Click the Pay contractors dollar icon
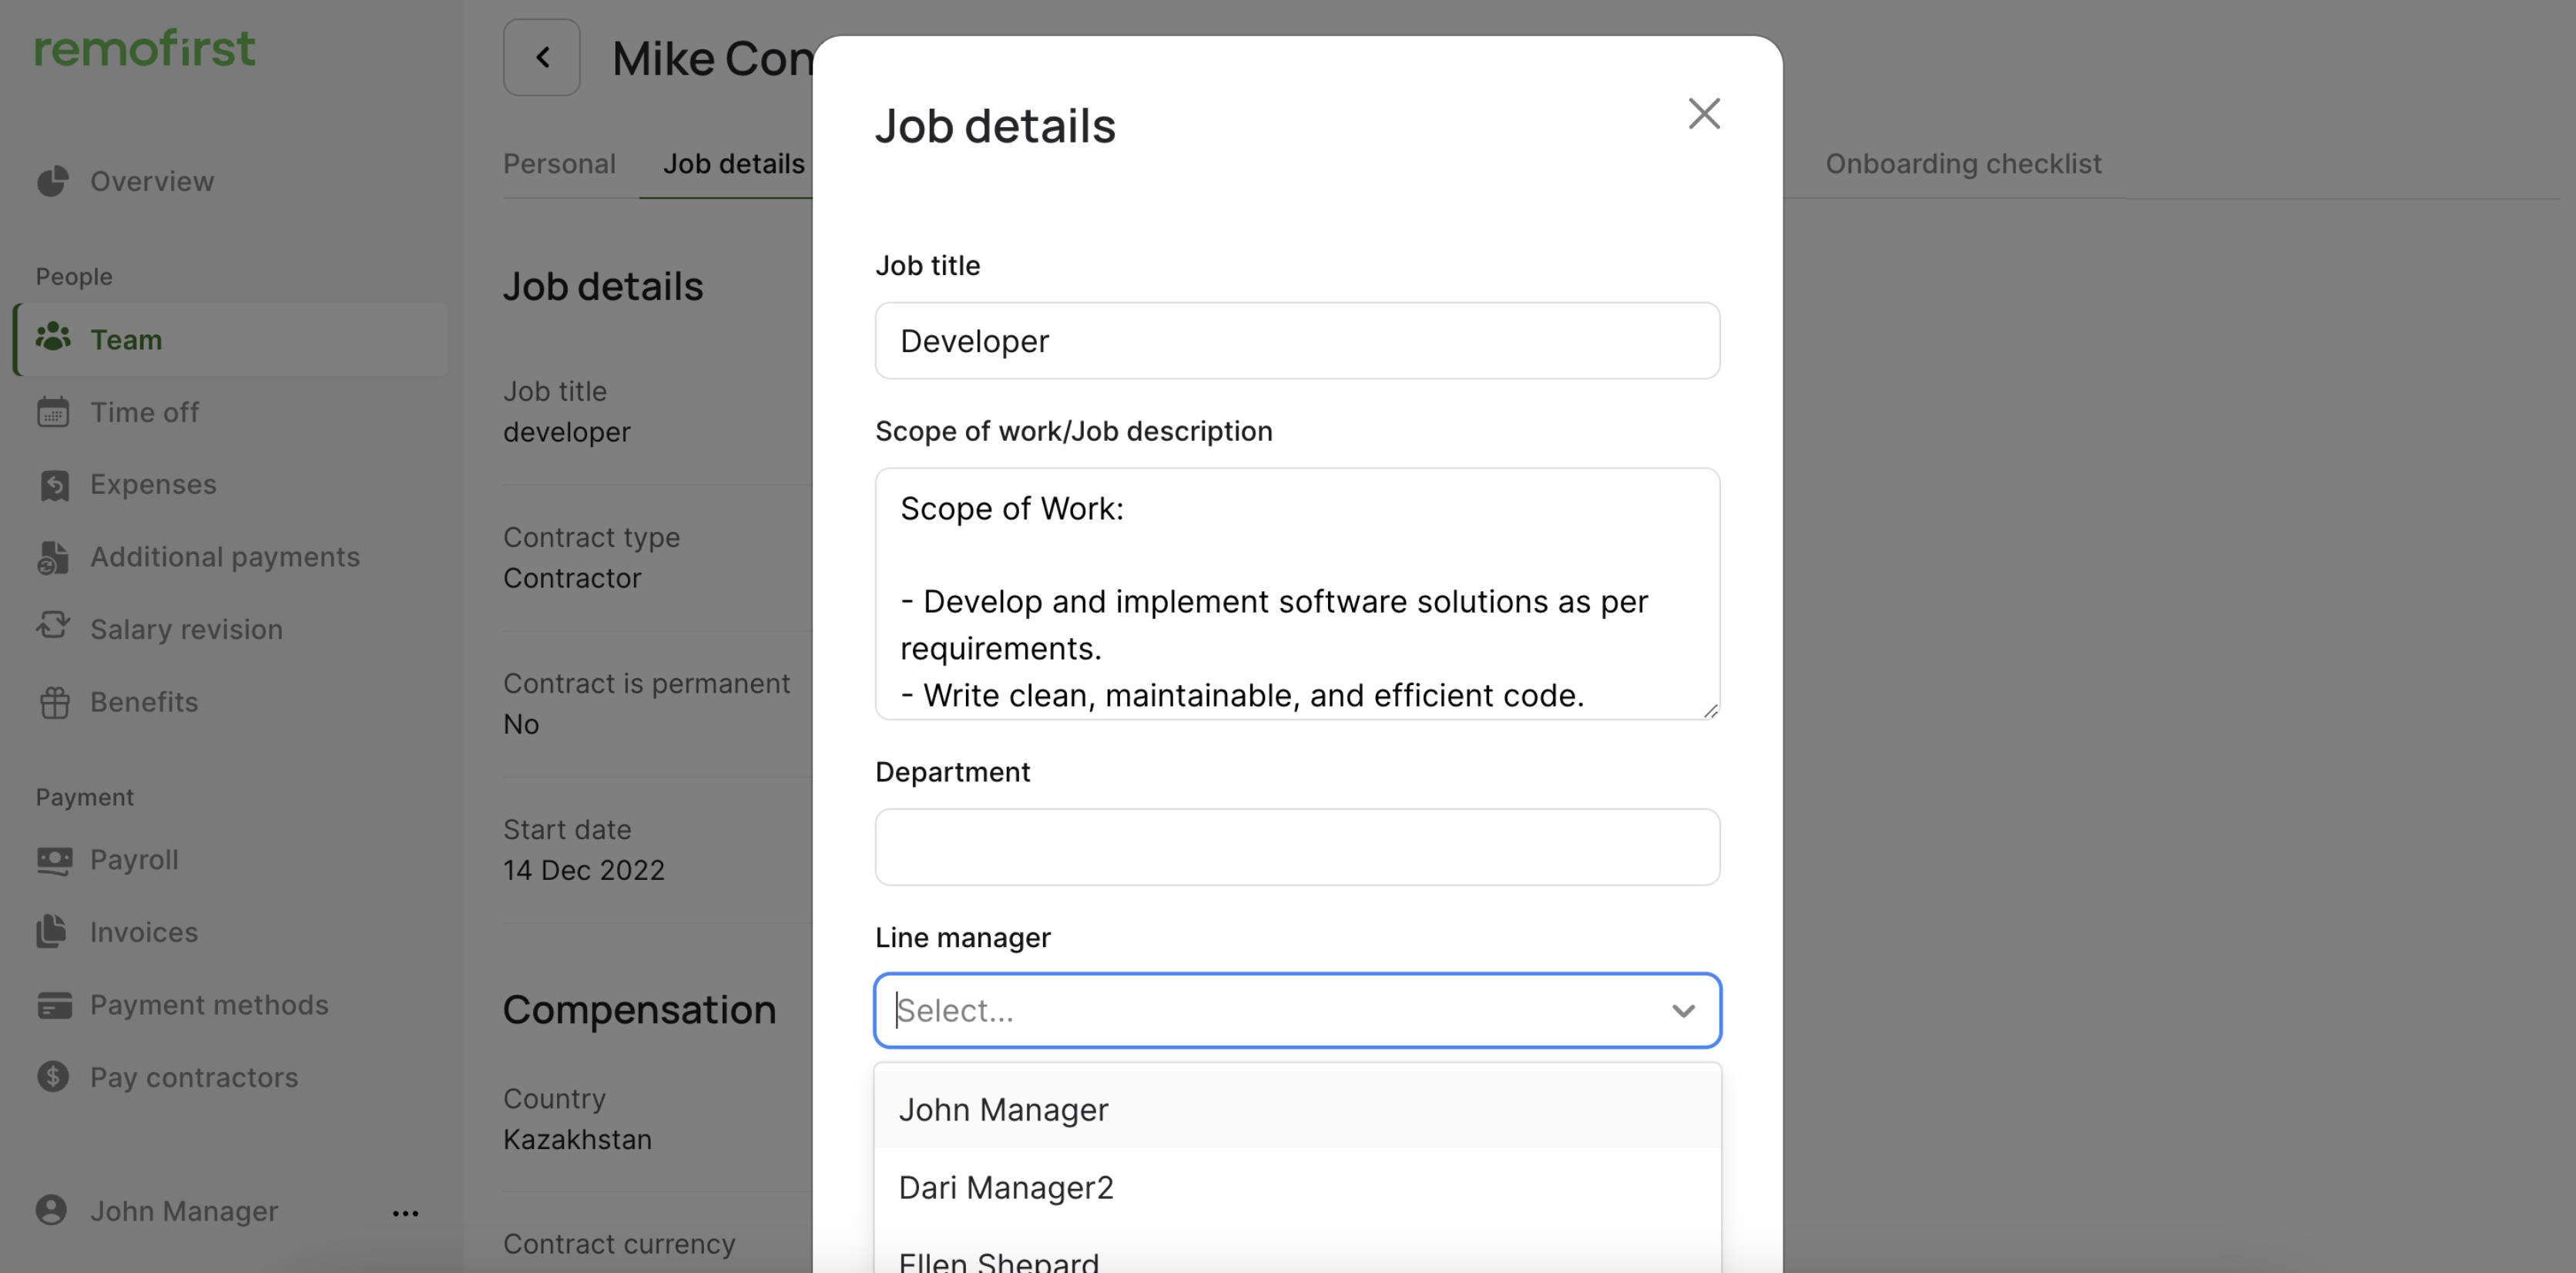 [x=53, y=1077]
